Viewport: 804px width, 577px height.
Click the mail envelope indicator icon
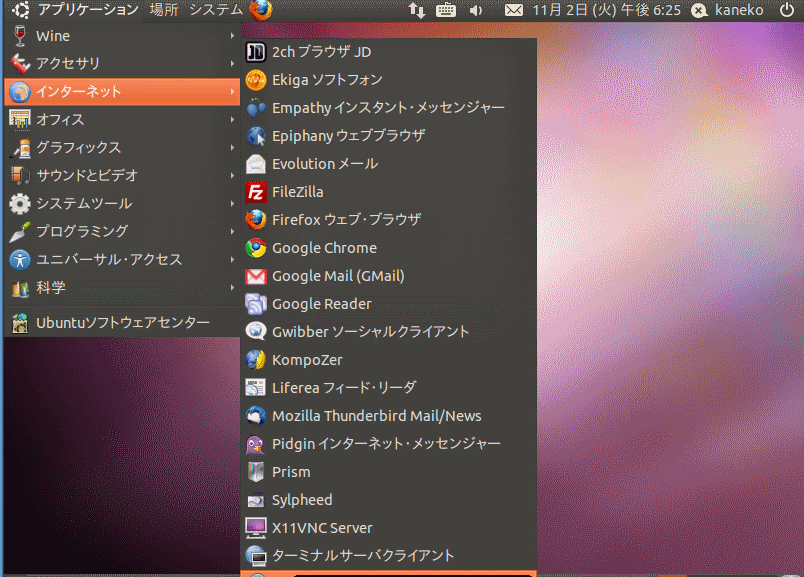pos(513,10)
